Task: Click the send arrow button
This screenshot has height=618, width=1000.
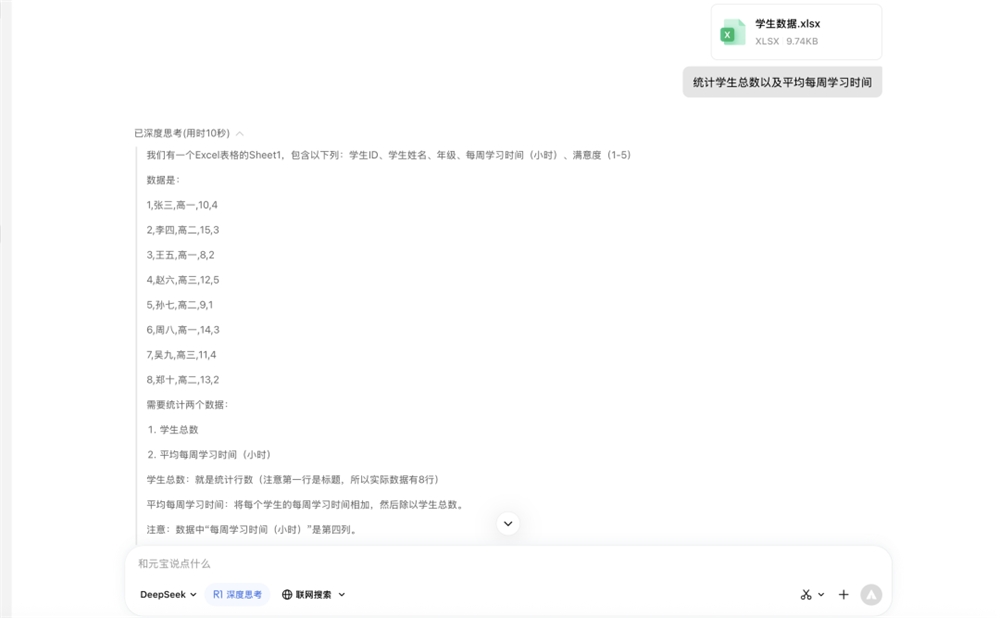Action: pos(871,594)
